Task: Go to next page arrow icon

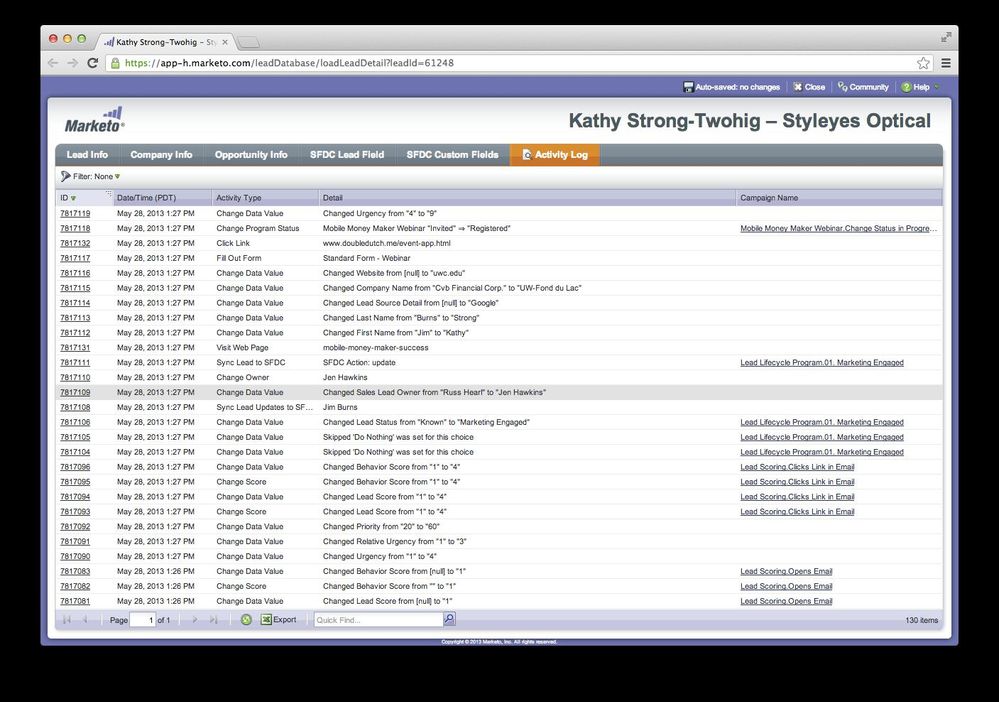Action: (x=194, y=620)
